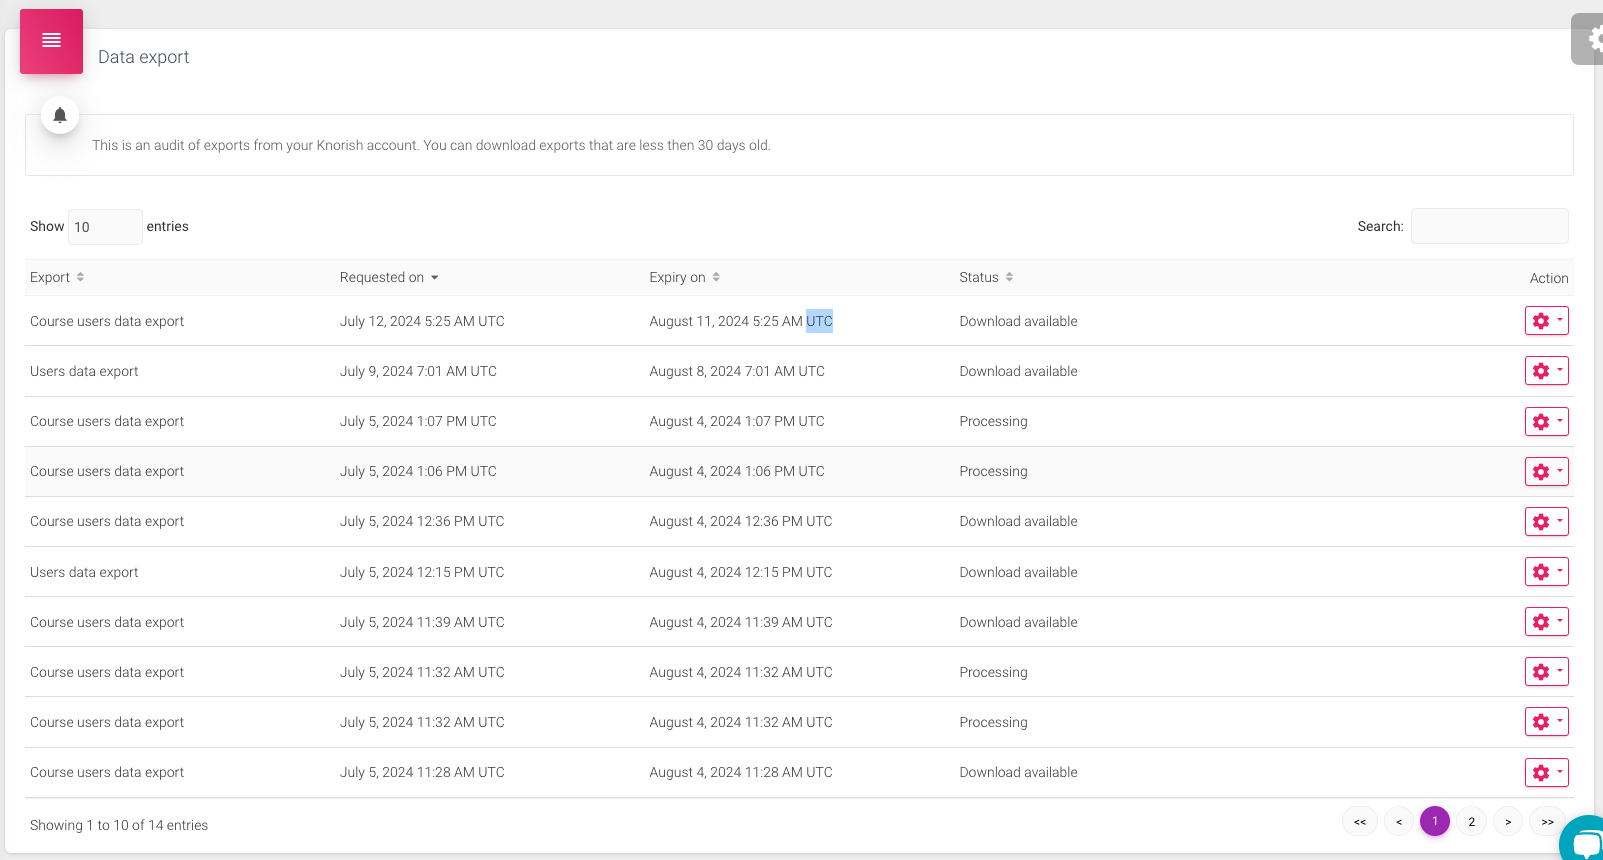Click 'August 4, 2024 12:15 PM UTC' expiry
Screen dimensions: 1603x860
coord(741,572)
